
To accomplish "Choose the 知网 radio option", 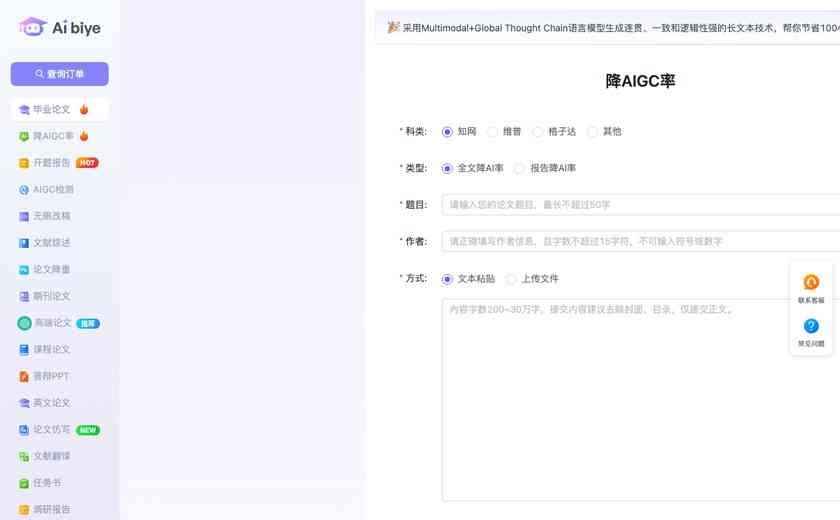I will (x=447, y=132).
